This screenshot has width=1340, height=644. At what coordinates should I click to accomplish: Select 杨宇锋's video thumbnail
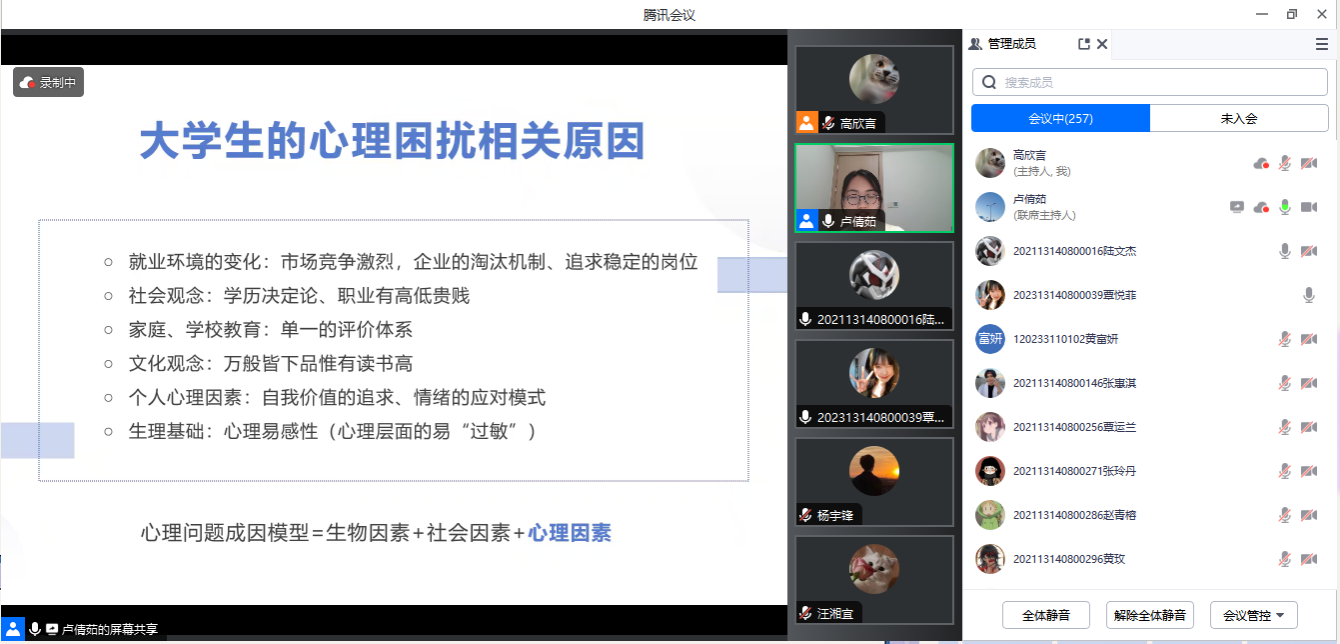click(874, 480)
